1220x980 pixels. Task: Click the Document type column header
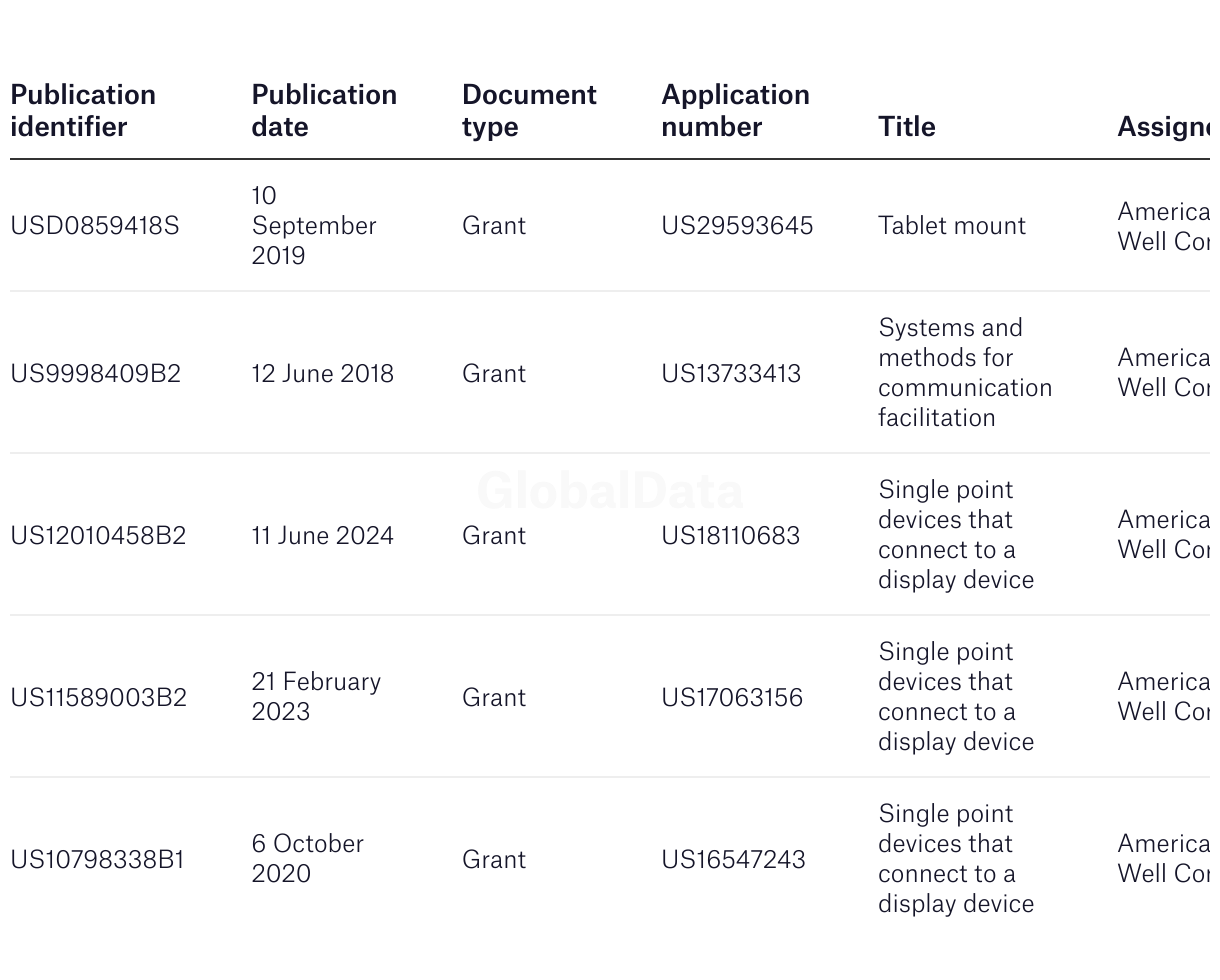529,111
